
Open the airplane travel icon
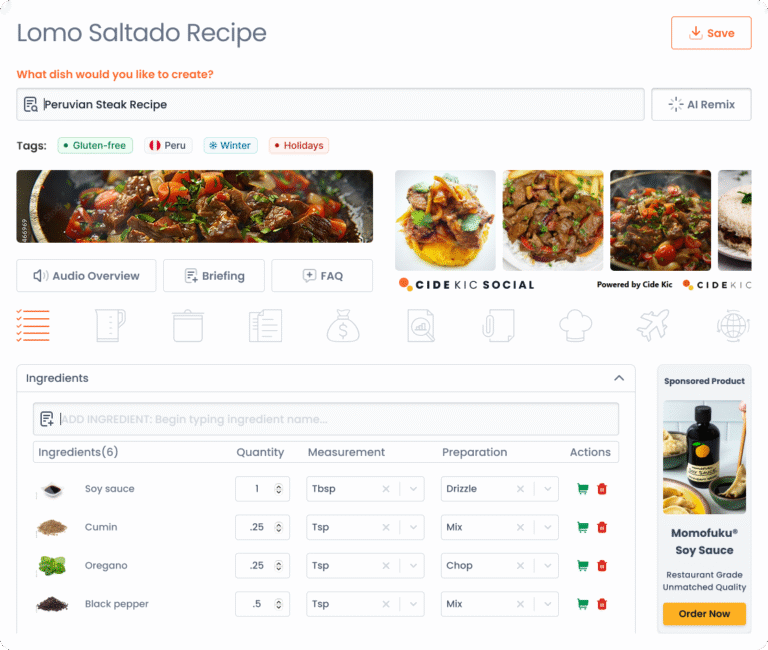[x=653, y=325]
